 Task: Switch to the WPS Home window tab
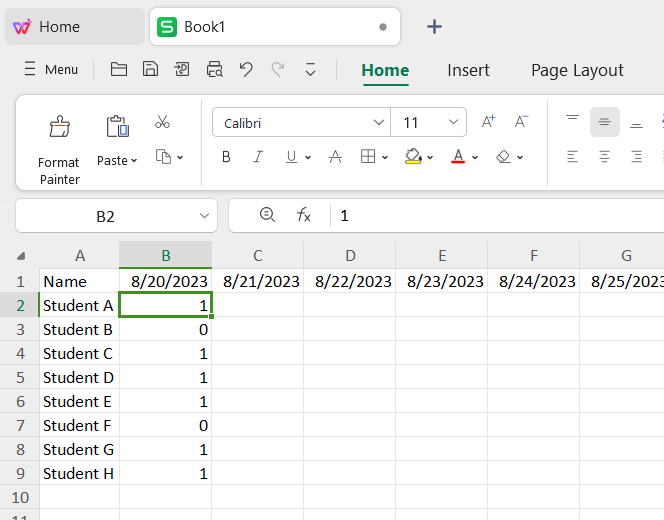(x=75, y=27)
